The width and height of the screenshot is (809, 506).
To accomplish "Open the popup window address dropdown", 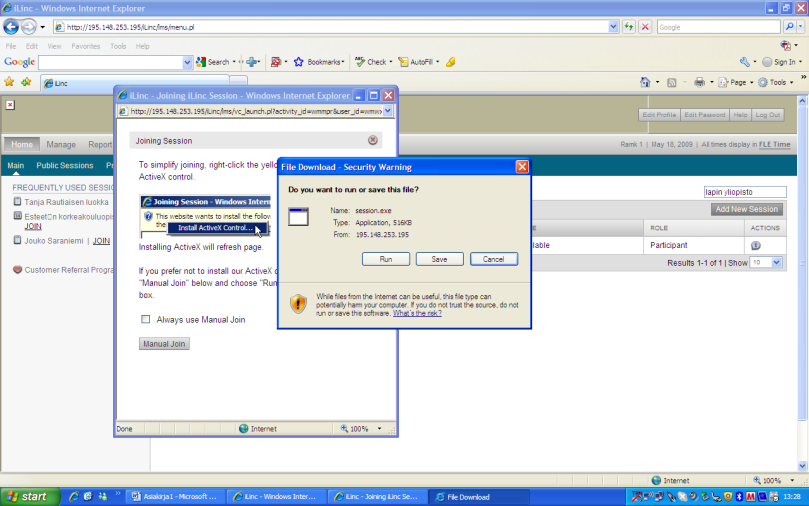I will click(387, 111).
